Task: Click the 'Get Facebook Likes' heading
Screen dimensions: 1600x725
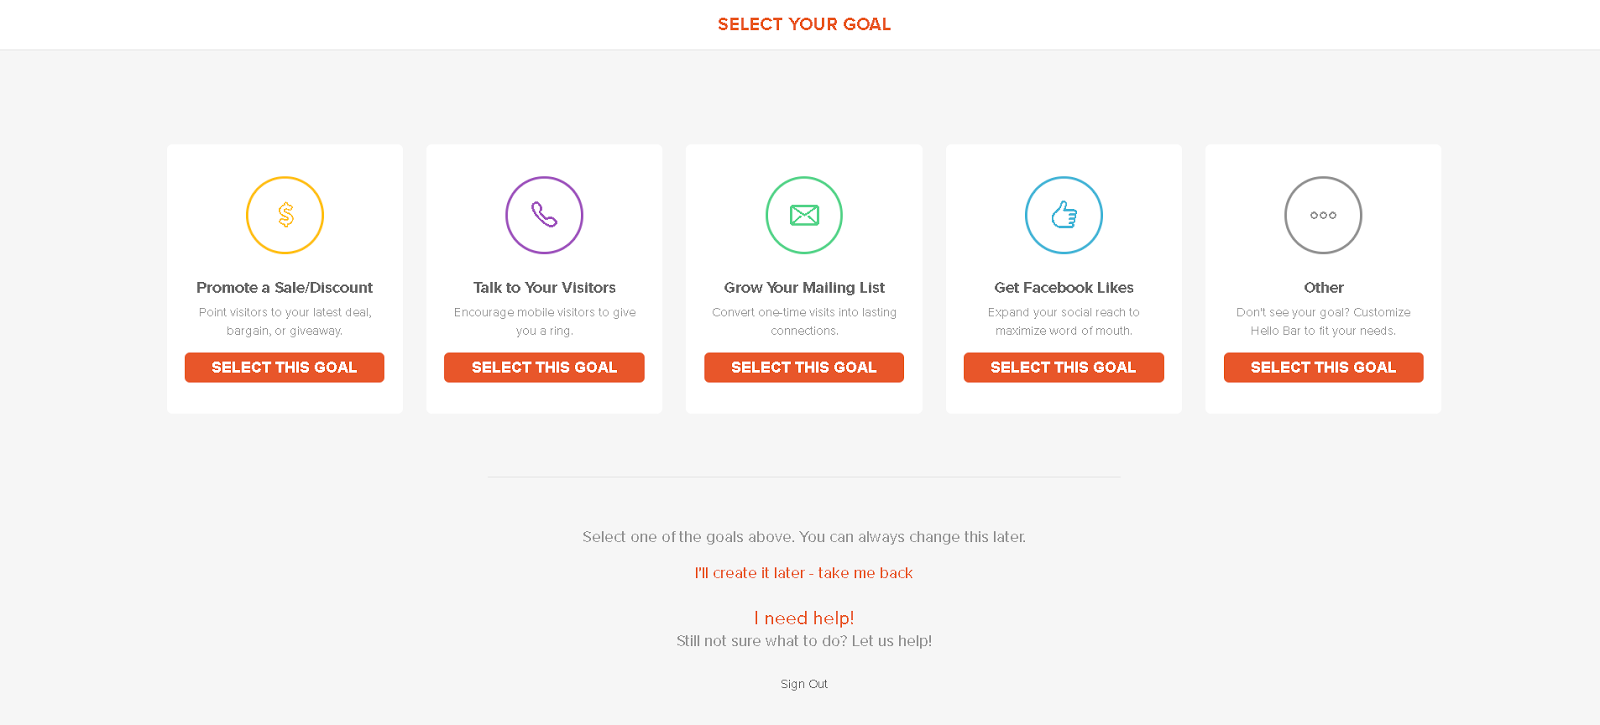Action: [x=1064, y=288]
